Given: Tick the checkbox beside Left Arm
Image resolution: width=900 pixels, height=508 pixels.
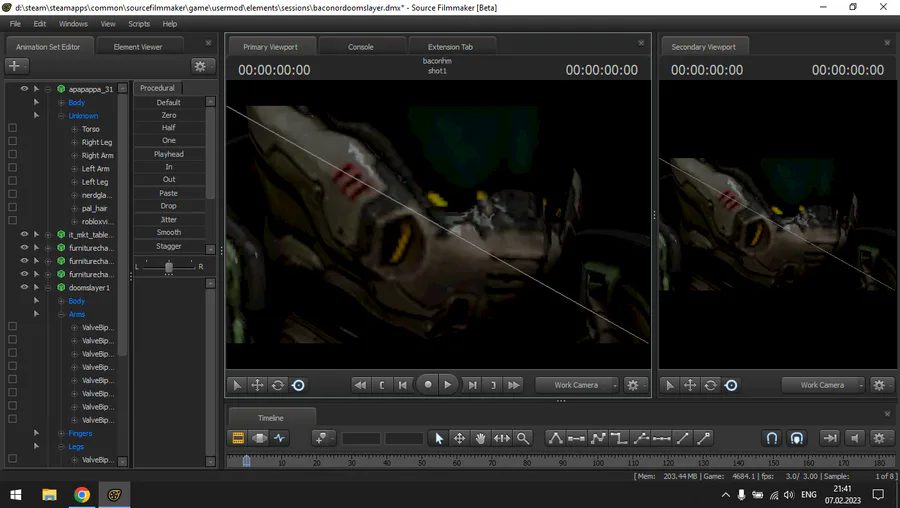Looking at the screenshot, I should (13, 168).
